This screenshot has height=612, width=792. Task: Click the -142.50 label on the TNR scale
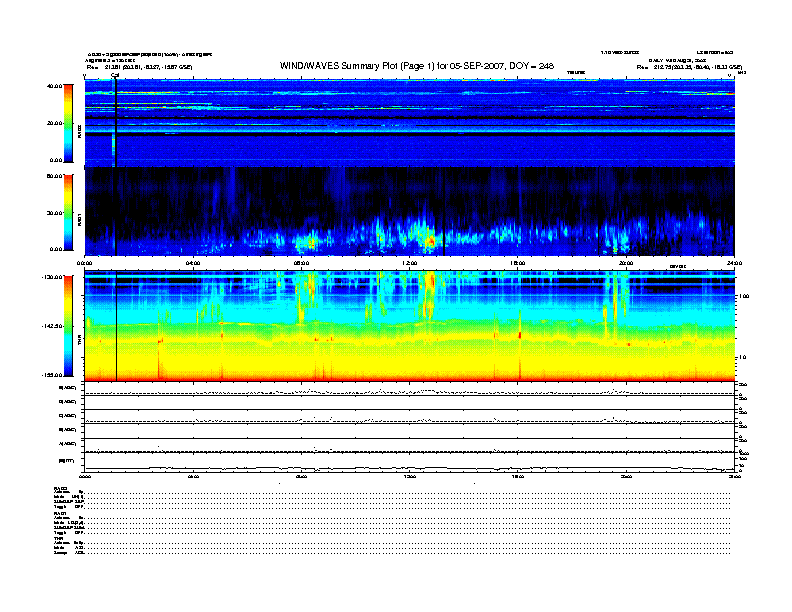coord(52,326)
